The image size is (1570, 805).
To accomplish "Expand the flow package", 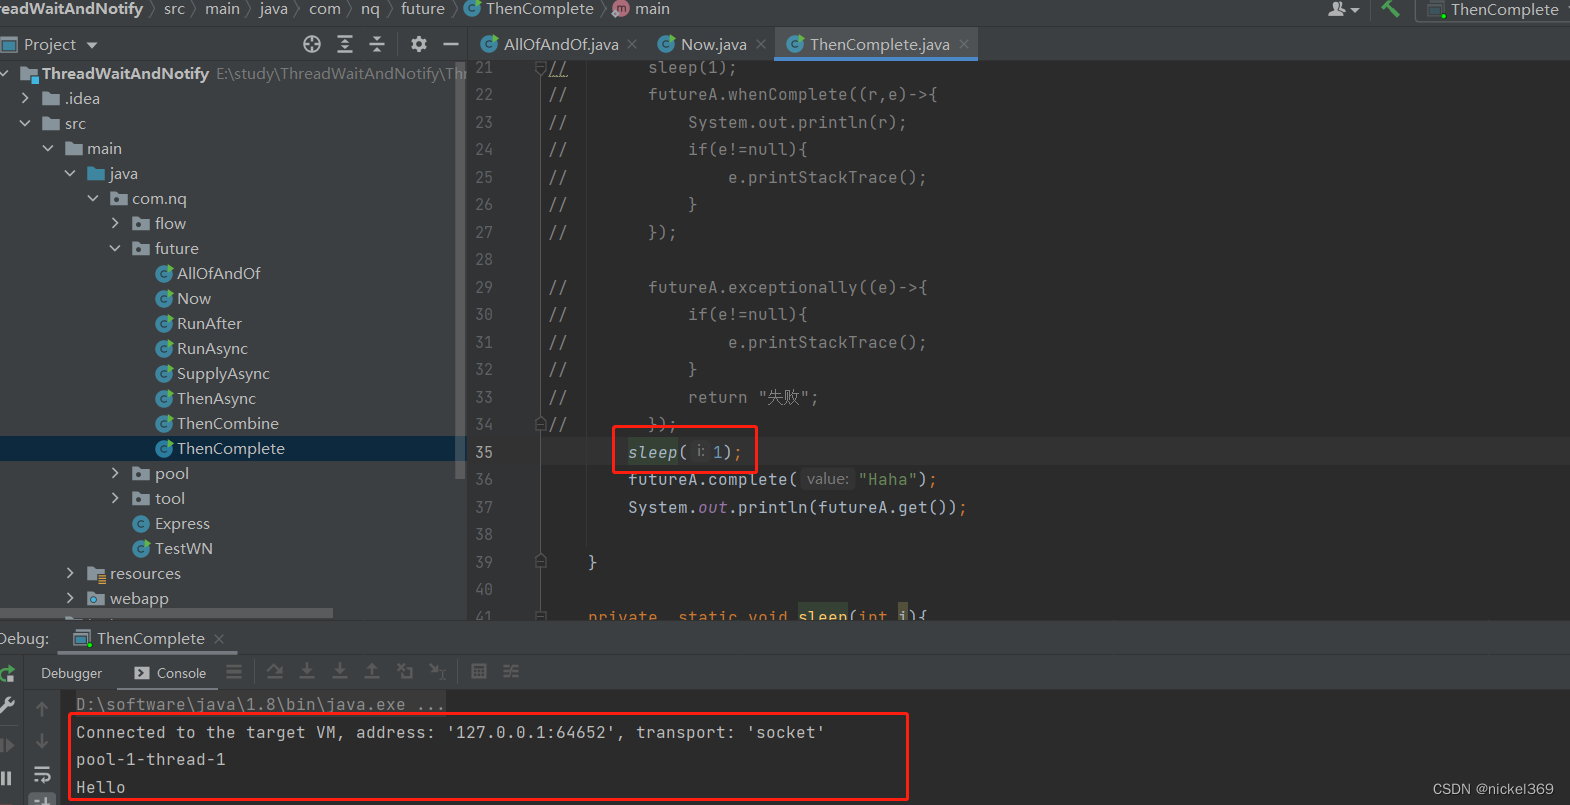I will 115,223.
